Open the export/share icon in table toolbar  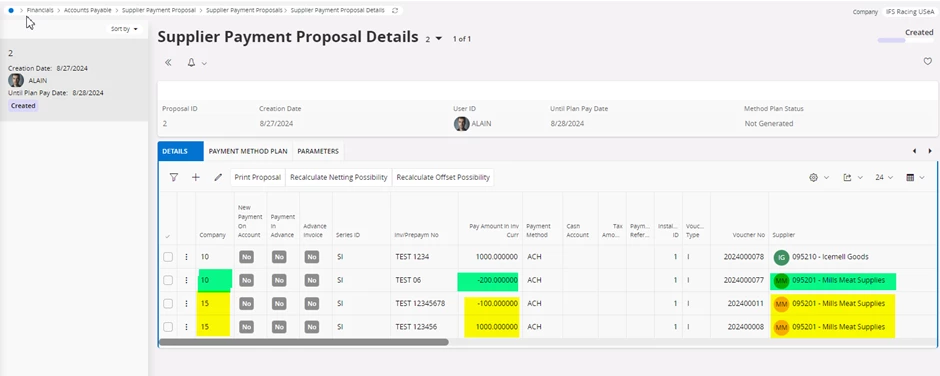pos(847,178)
